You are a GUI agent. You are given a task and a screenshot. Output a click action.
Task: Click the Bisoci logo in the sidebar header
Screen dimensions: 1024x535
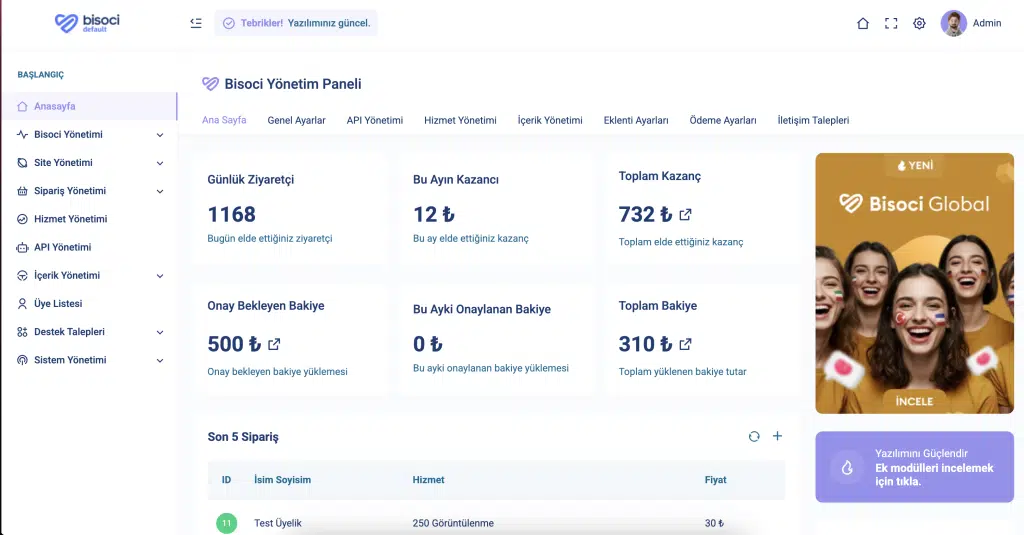pos(87,23)
